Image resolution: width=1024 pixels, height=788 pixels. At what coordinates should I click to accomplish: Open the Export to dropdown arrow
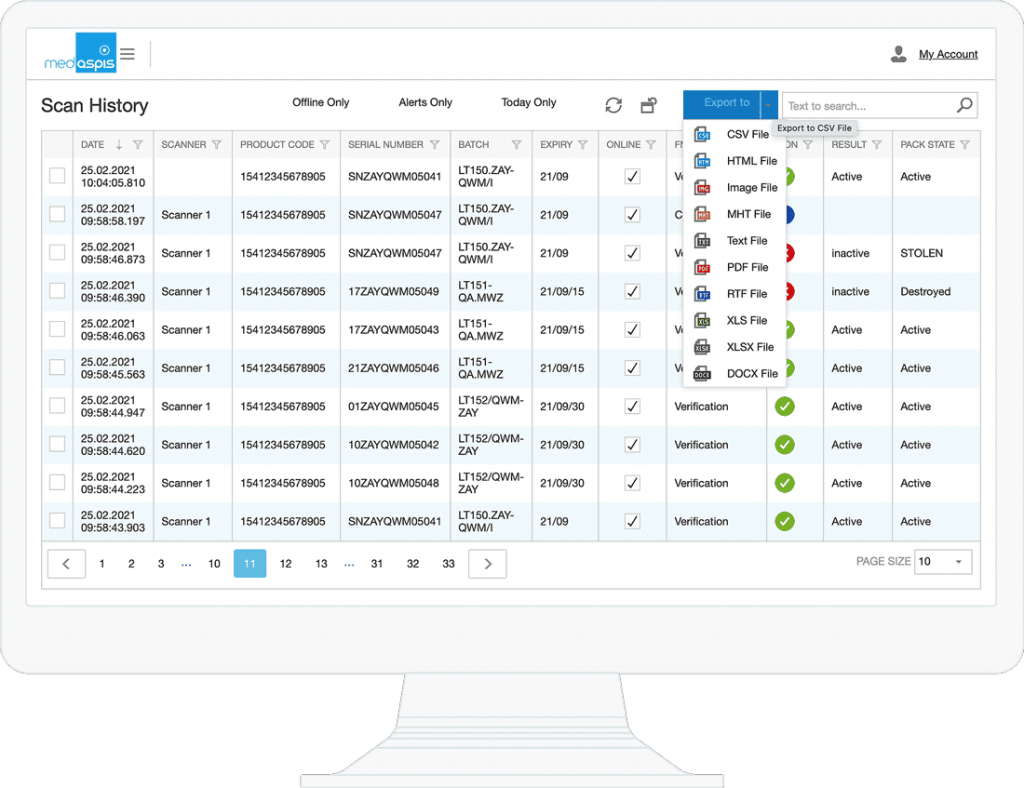(x=766, y=104)
